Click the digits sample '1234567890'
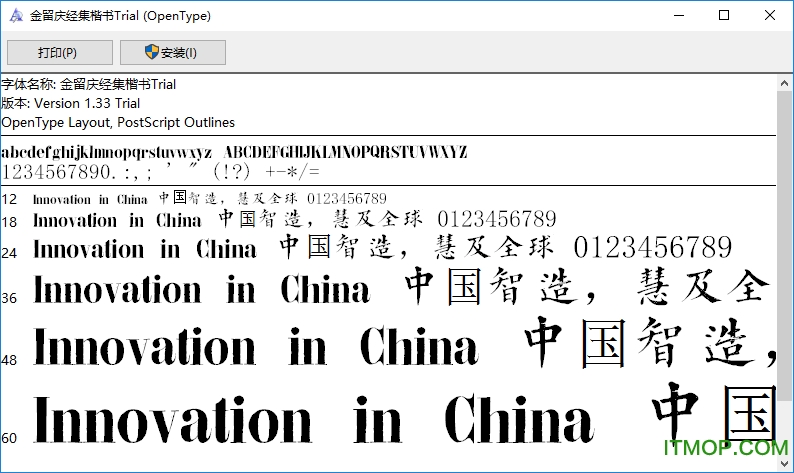794x473 pixels. pos(56,172)
